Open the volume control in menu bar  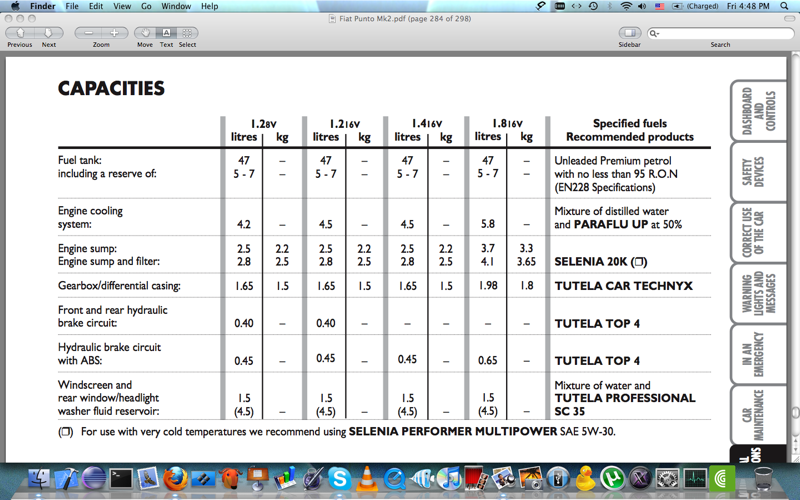[x=643, y=6]
